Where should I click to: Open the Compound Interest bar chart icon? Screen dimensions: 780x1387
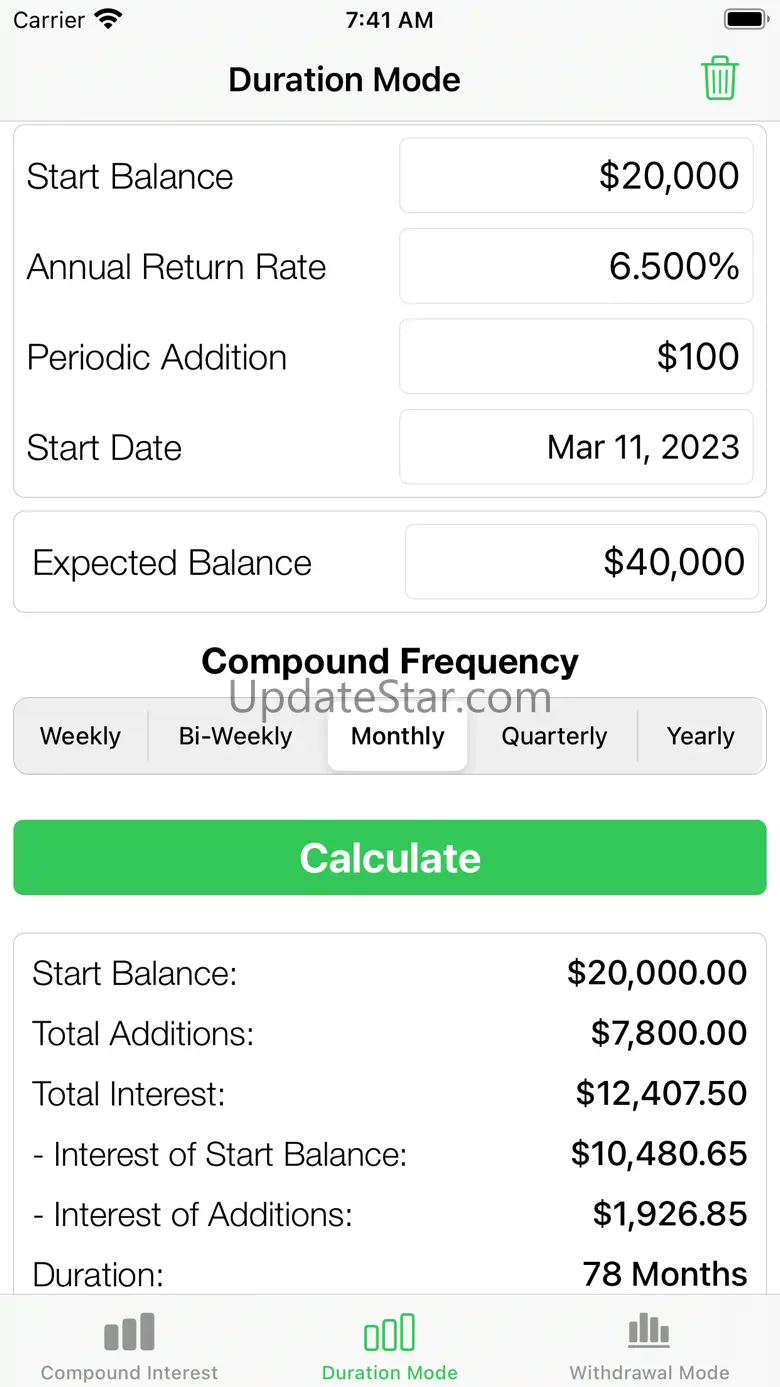[x=129, y=1333]
